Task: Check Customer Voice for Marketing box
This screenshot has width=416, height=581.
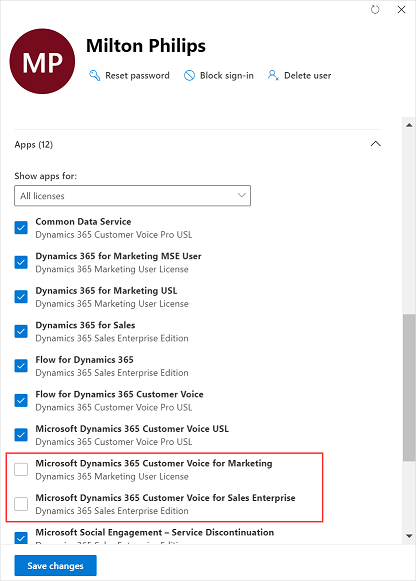Action: click(21, 469)
